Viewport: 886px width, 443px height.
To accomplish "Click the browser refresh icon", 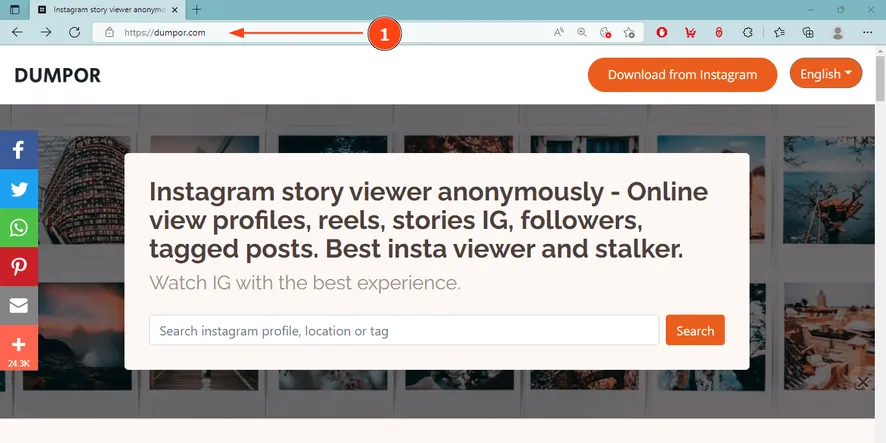I will tap(74, 32).
